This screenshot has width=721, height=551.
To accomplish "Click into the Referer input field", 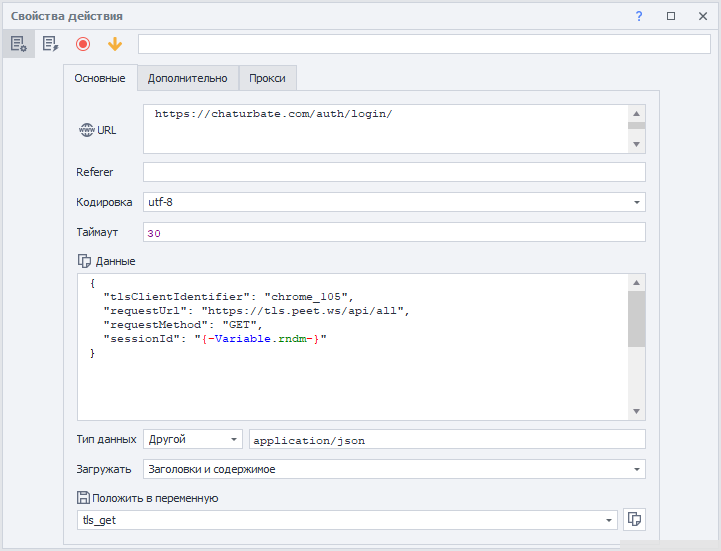I will (394, 172).
